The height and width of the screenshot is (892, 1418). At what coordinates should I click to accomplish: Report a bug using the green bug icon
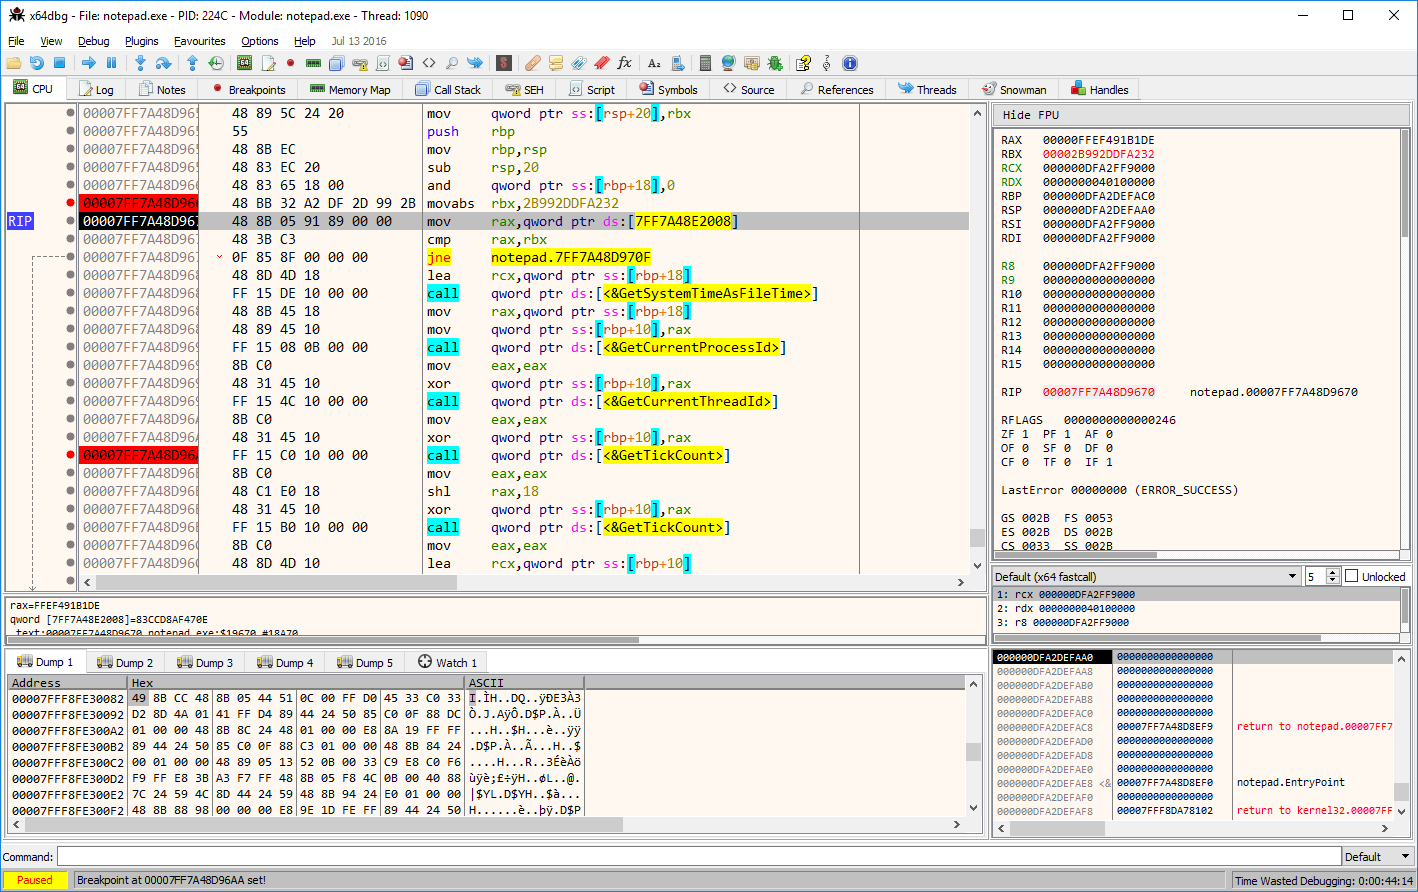click(775, 63)
